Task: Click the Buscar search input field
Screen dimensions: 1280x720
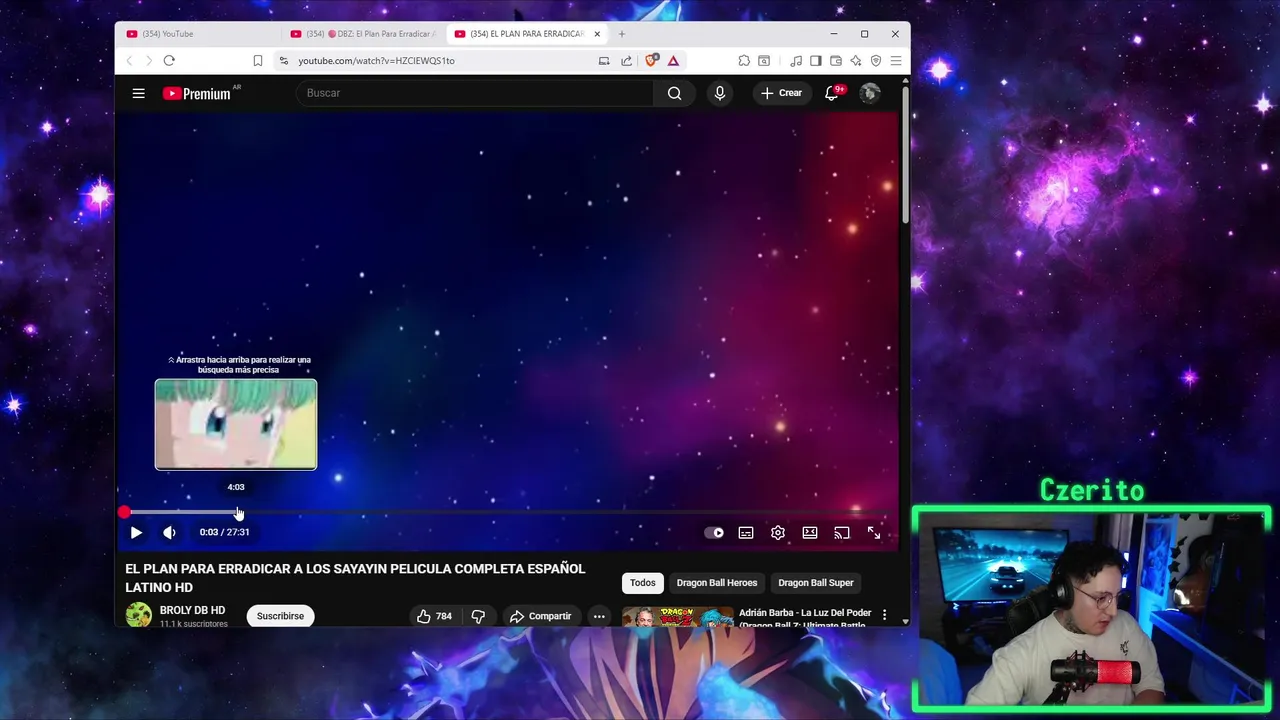Action: (475, 93)
